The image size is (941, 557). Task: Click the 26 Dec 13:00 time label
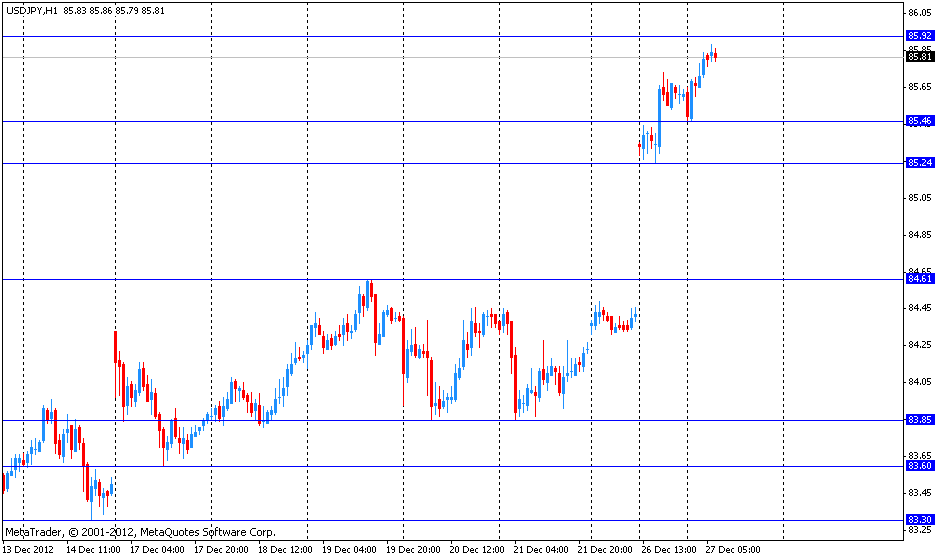(x=669, y=549)
